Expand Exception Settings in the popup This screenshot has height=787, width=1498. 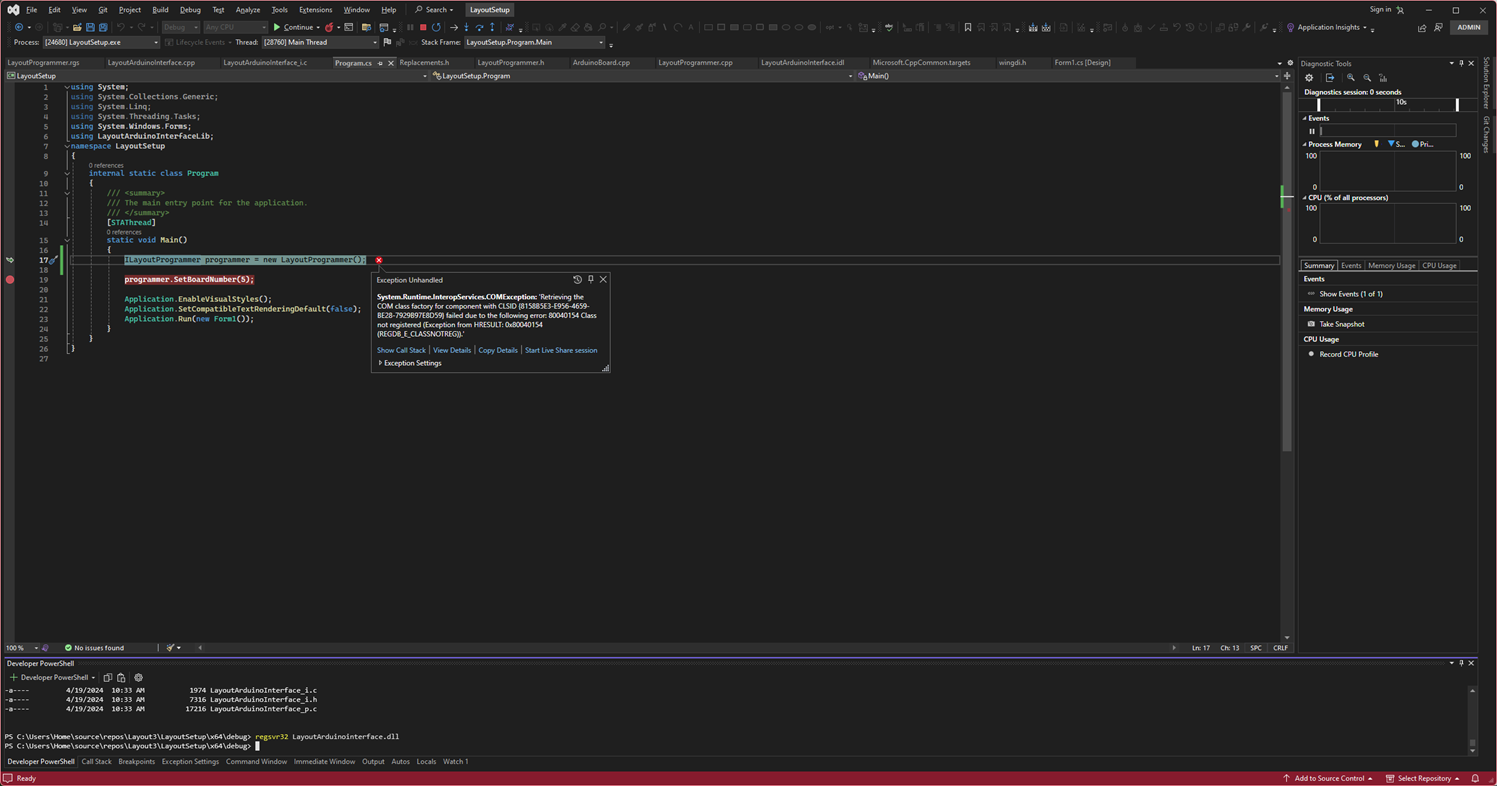412,363
